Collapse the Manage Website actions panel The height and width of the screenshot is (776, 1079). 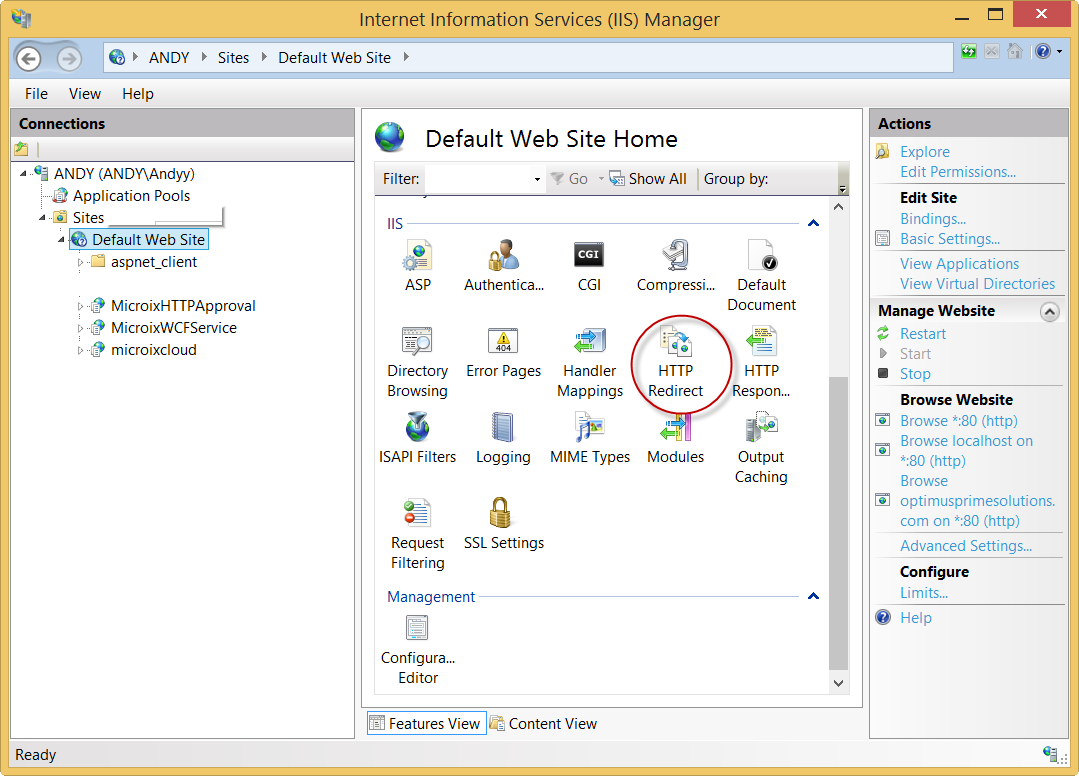[x=1049, y=312]
